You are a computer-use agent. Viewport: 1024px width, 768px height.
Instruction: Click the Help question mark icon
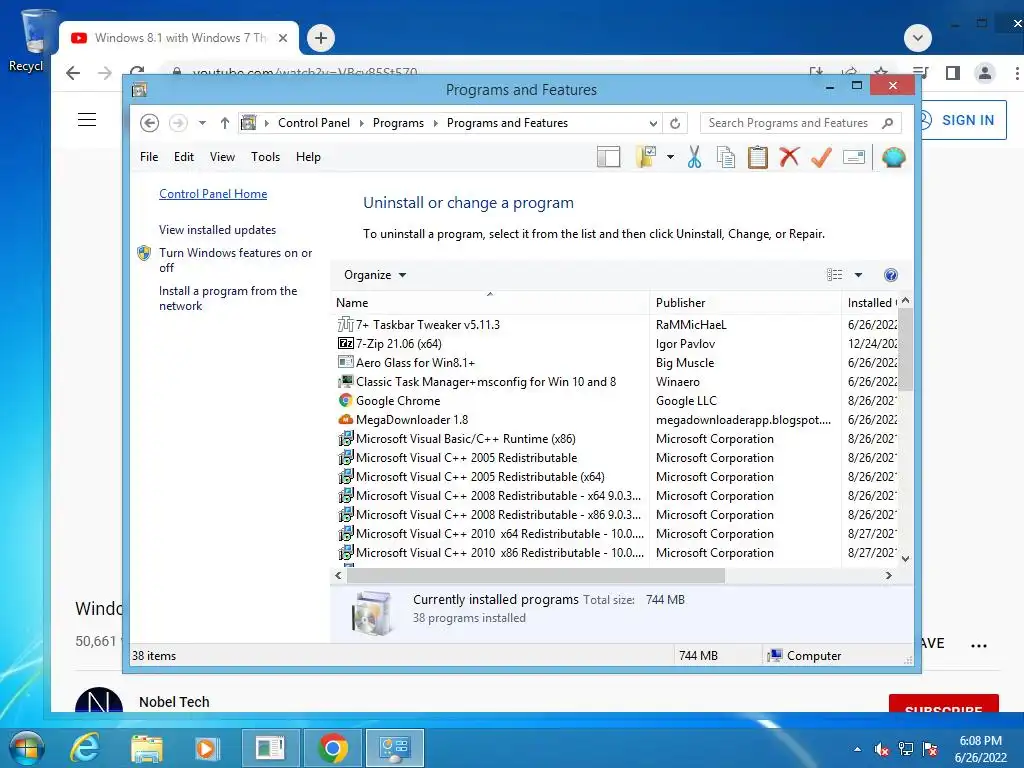click(x=891, y=275)
